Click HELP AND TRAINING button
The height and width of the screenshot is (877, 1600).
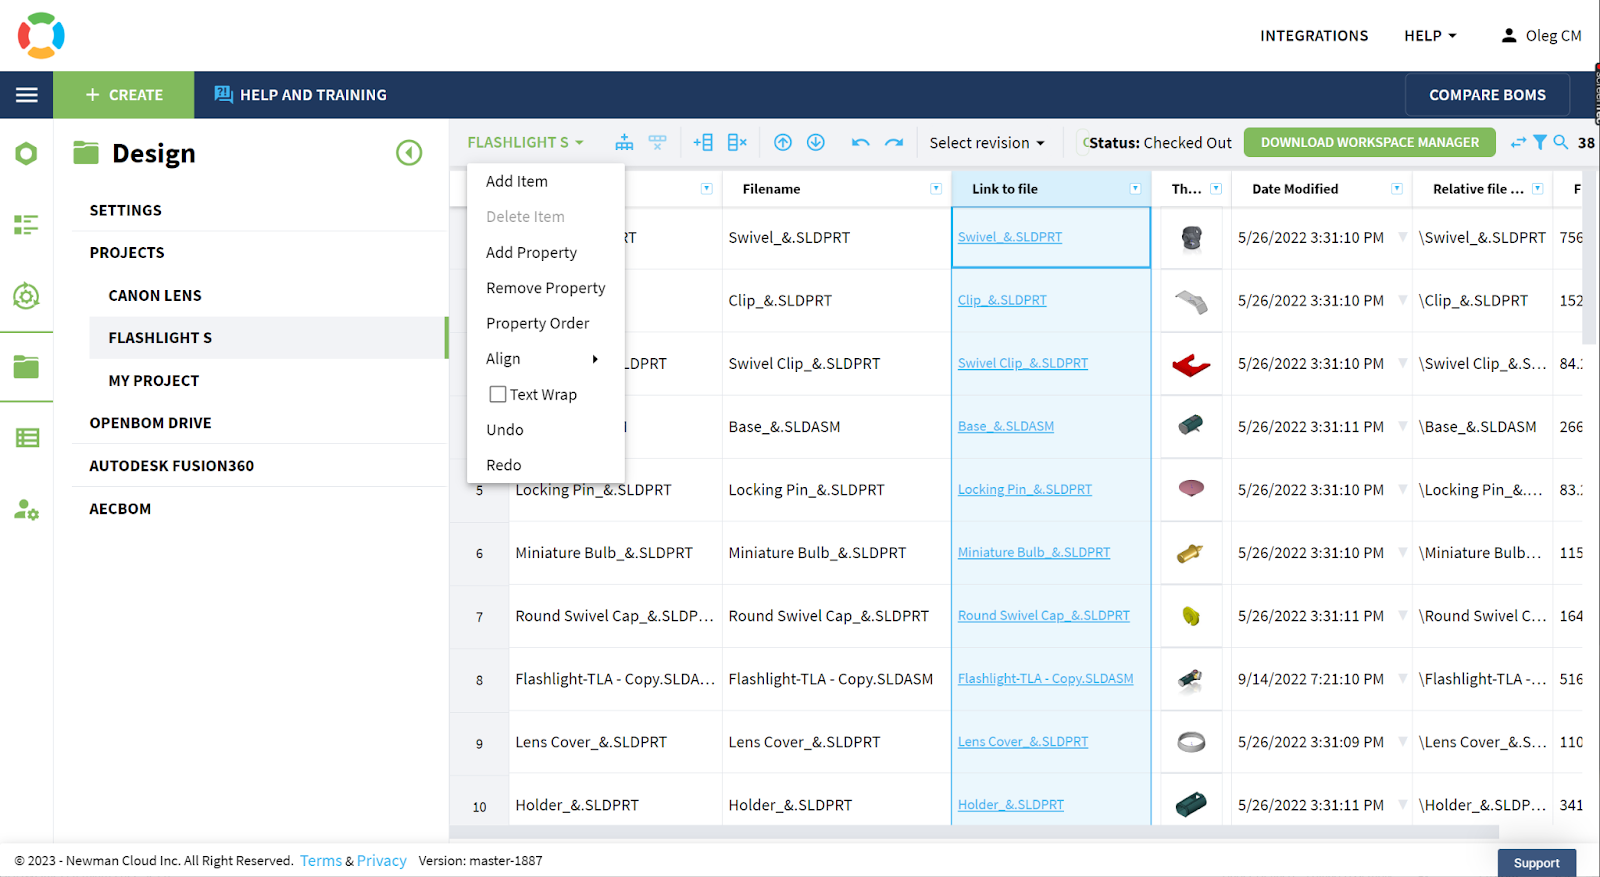(300, 95)
